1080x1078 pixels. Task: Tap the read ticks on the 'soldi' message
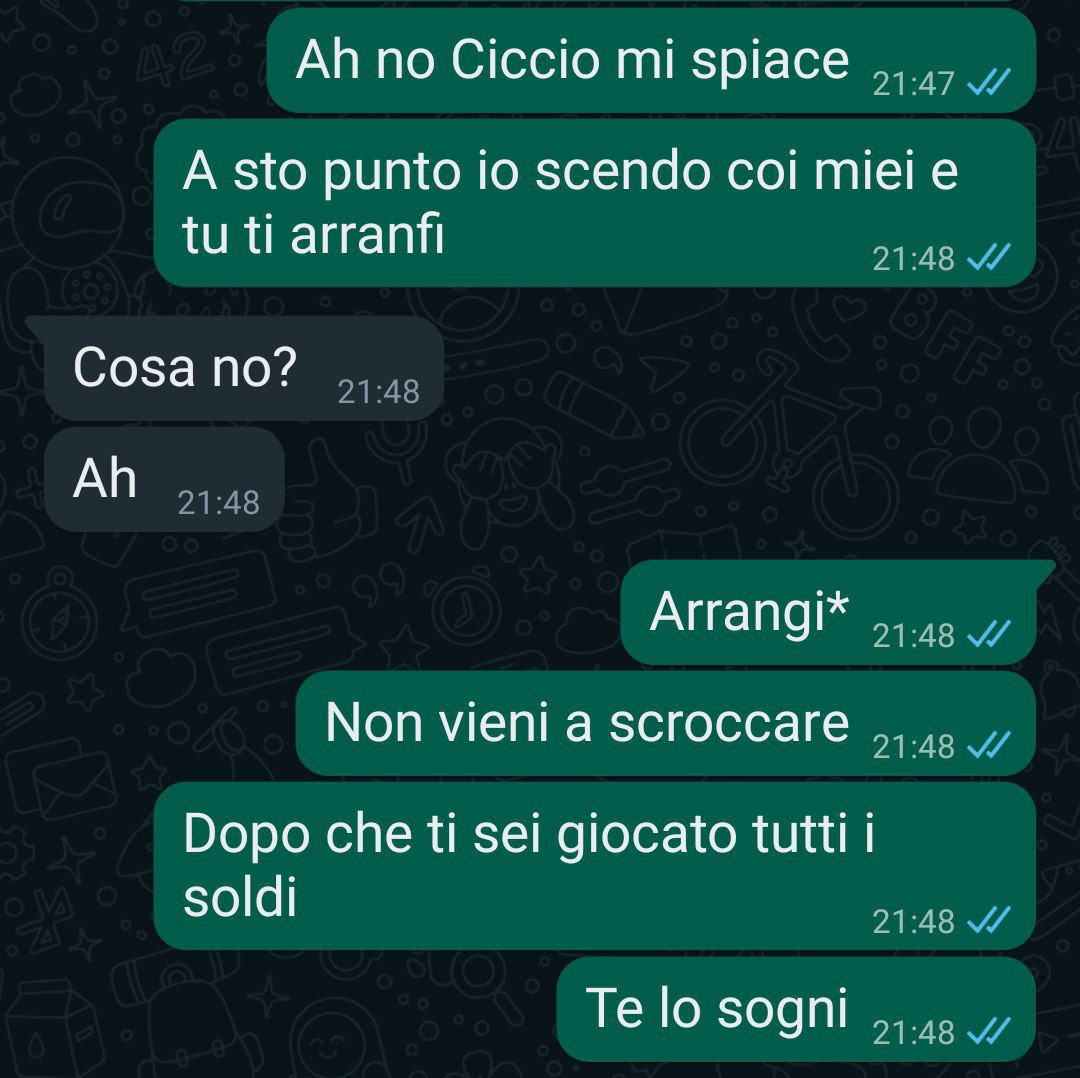pyautogui.click(x=988, y=920)
